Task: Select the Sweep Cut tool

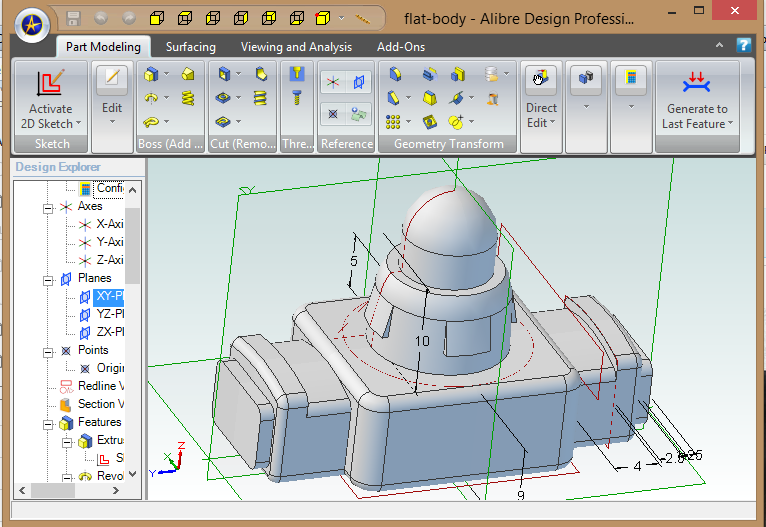Action: (223, 121)
